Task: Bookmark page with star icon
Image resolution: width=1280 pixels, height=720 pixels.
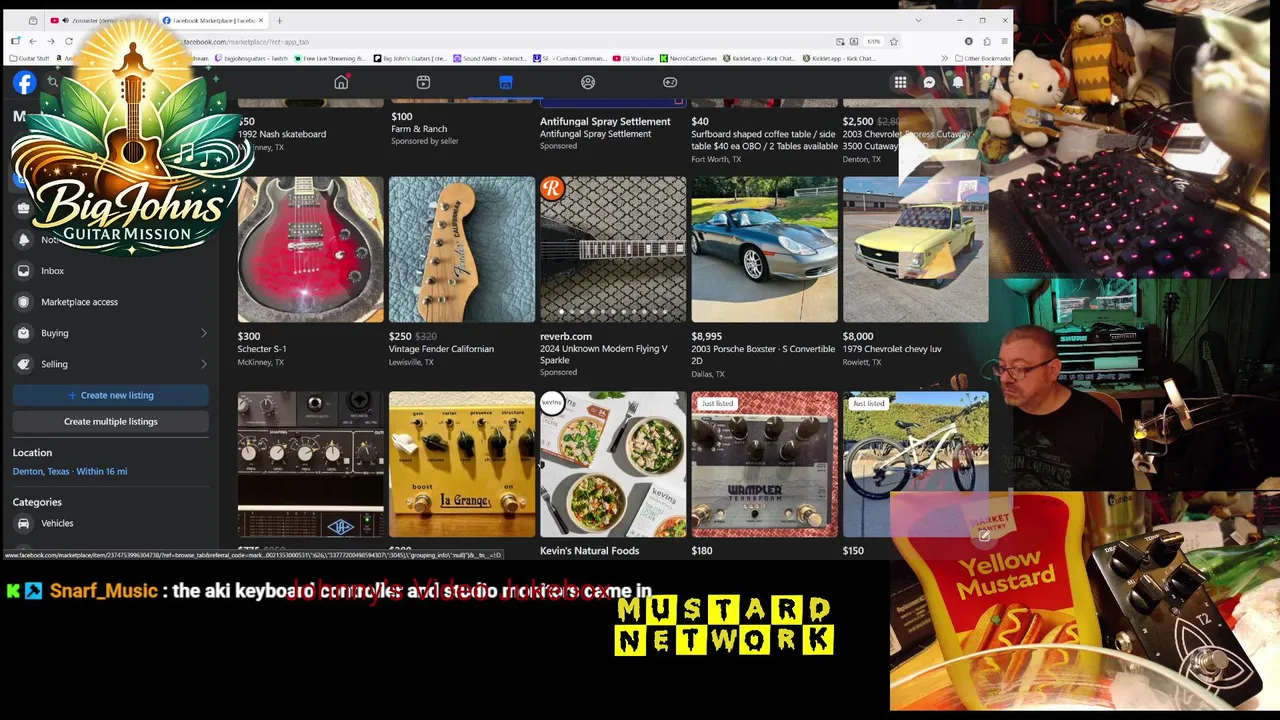Action: pos(894,41)
